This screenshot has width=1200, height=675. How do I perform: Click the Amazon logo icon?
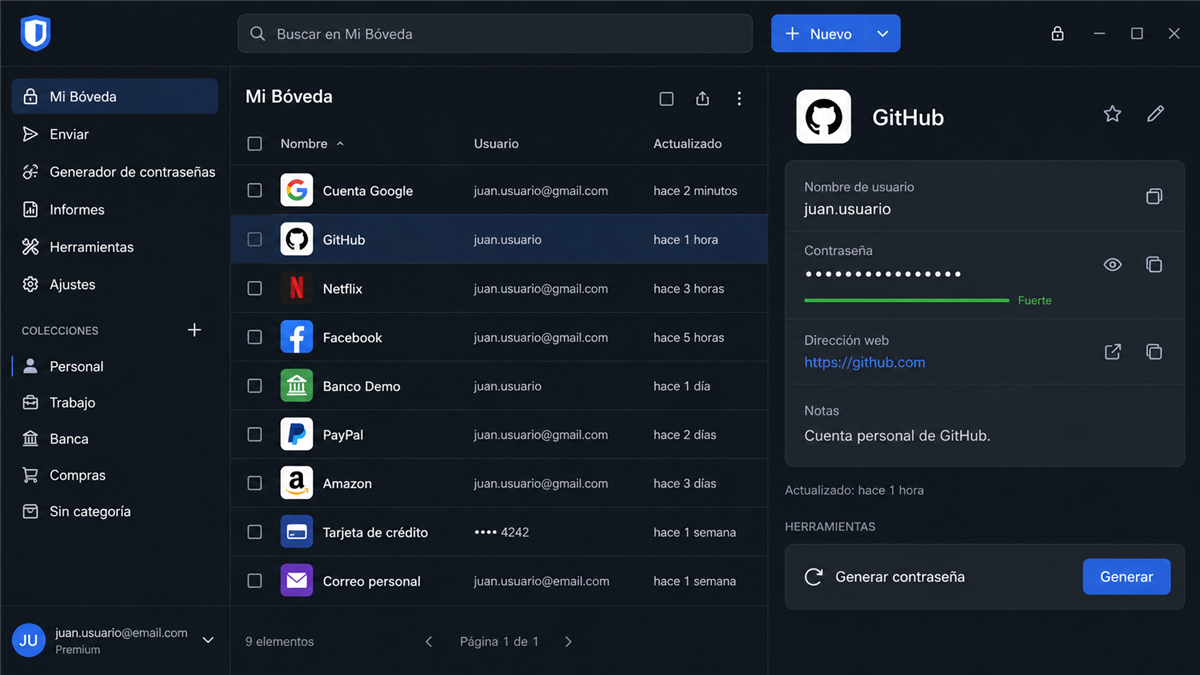point(296,483)
